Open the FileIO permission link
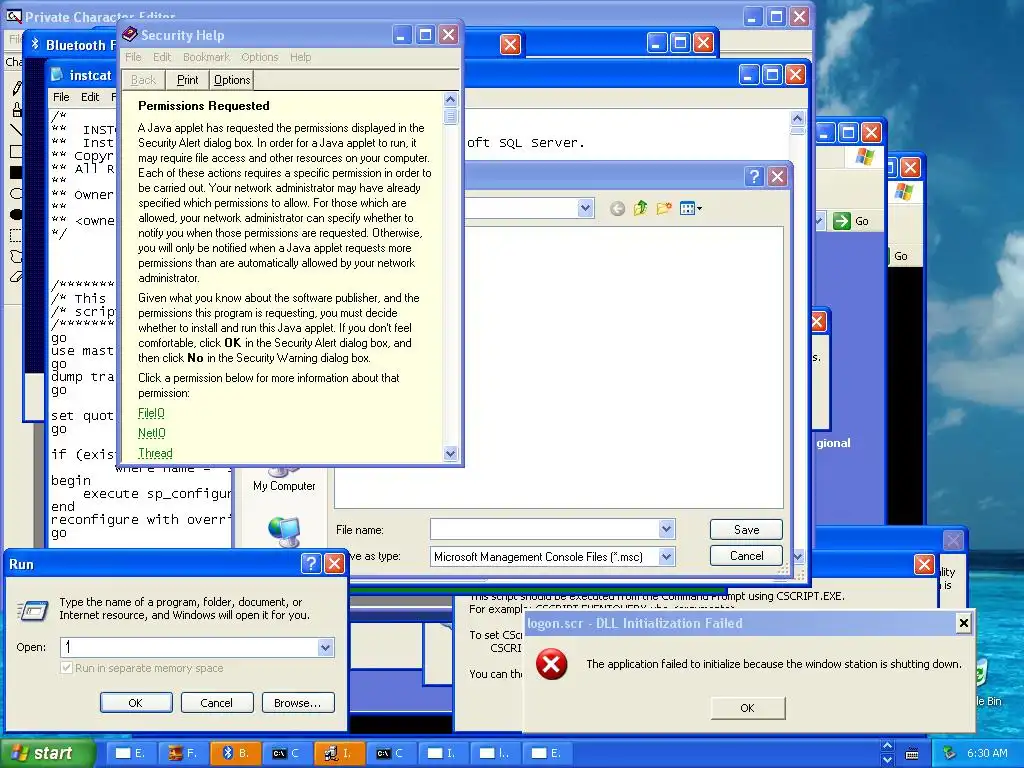This screenshot has height=768, width=1024. (152, 413)
